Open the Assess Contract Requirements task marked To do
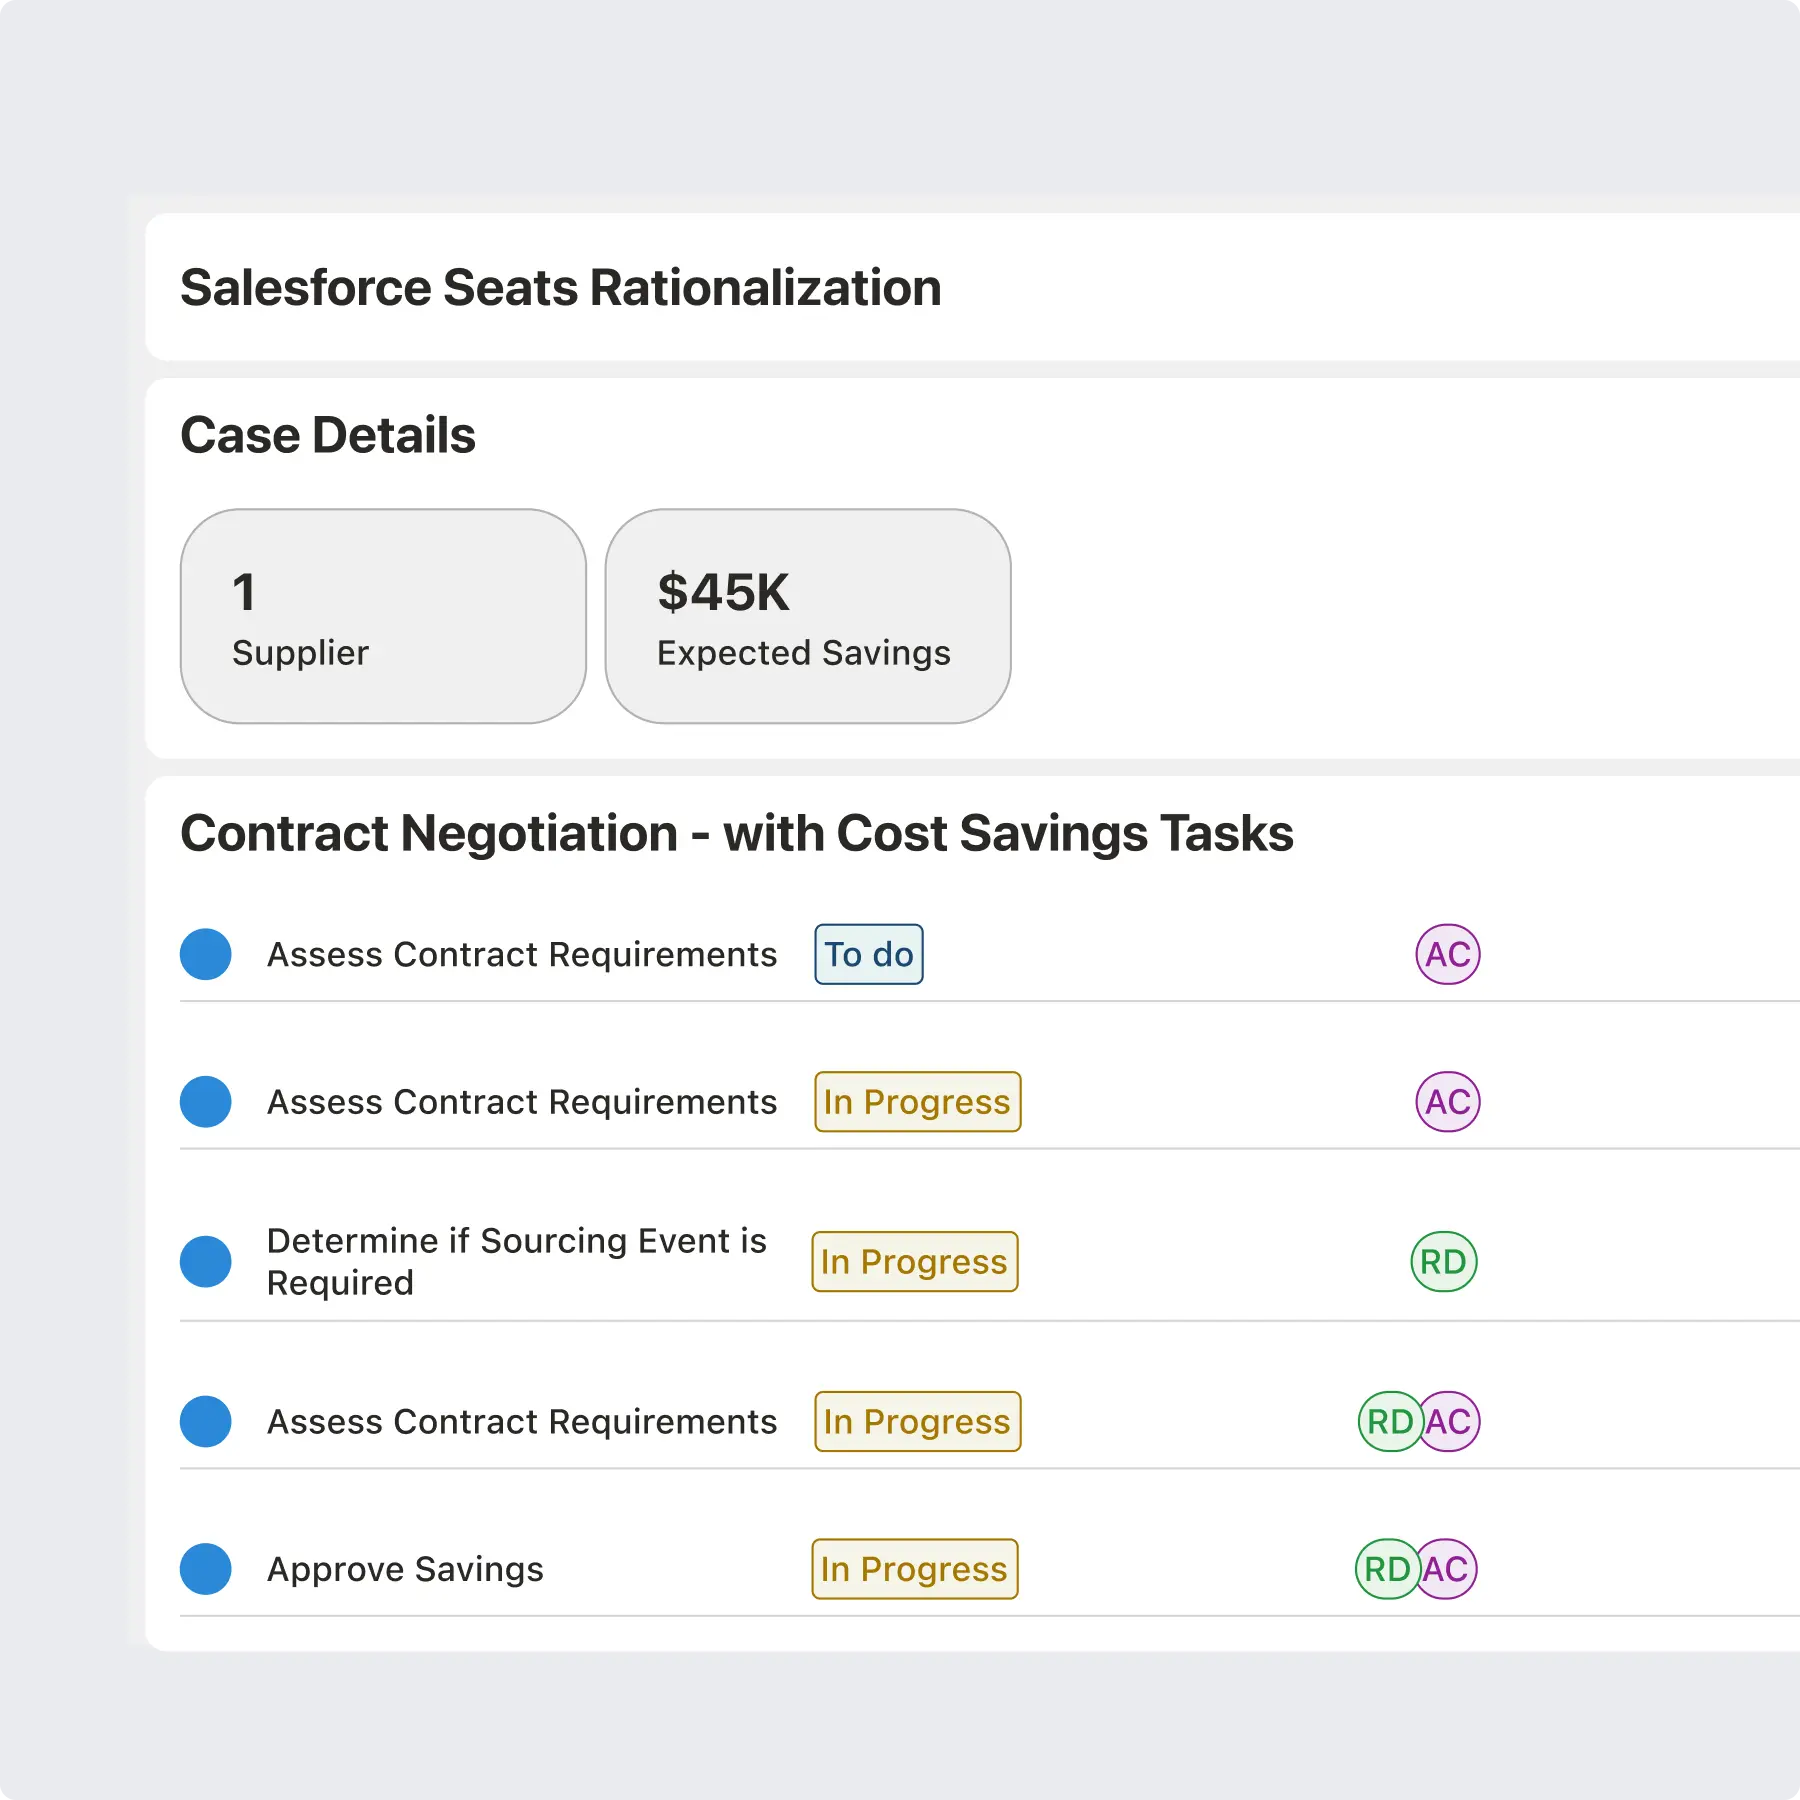1800x1800 pixels. 521,954
